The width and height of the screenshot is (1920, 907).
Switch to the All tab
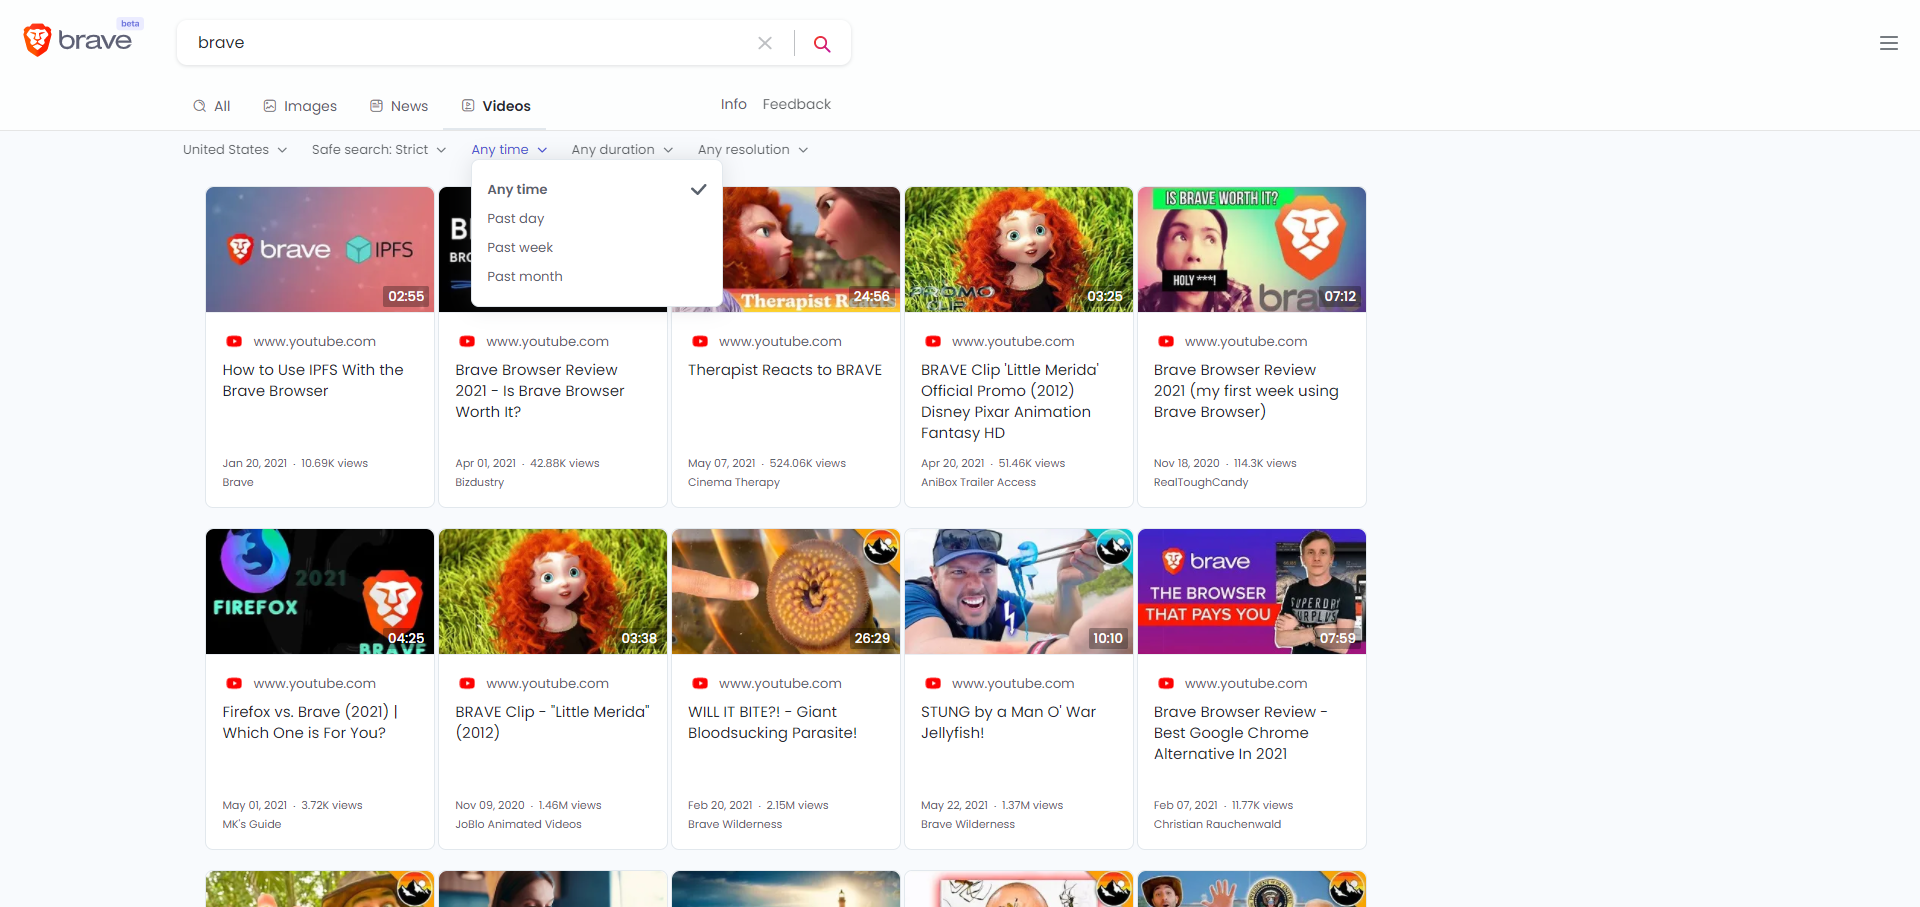[212, 106]
